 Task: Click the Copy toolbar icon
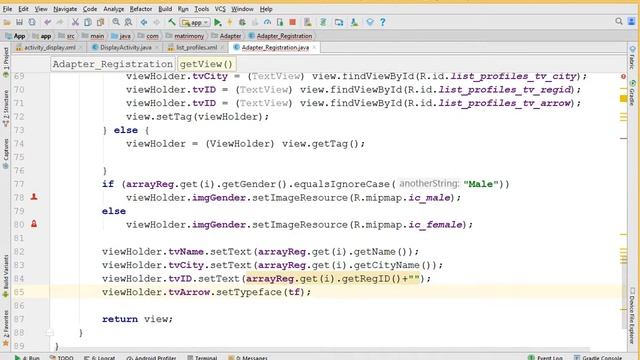[x=87, y=22]
